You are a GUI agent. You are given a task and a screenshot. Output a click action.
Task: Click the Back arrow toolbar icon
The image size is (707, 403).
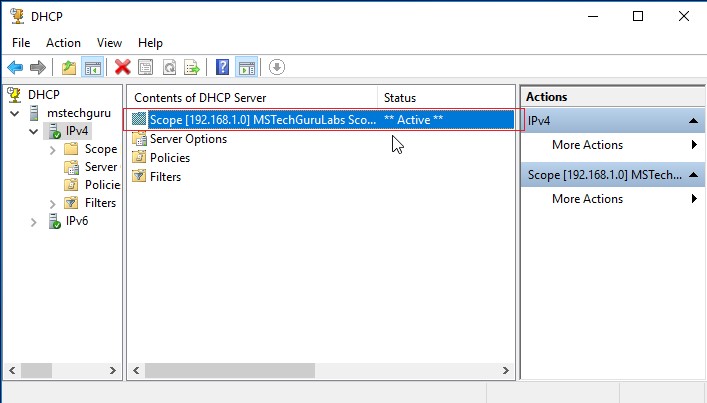pos(15,68)
